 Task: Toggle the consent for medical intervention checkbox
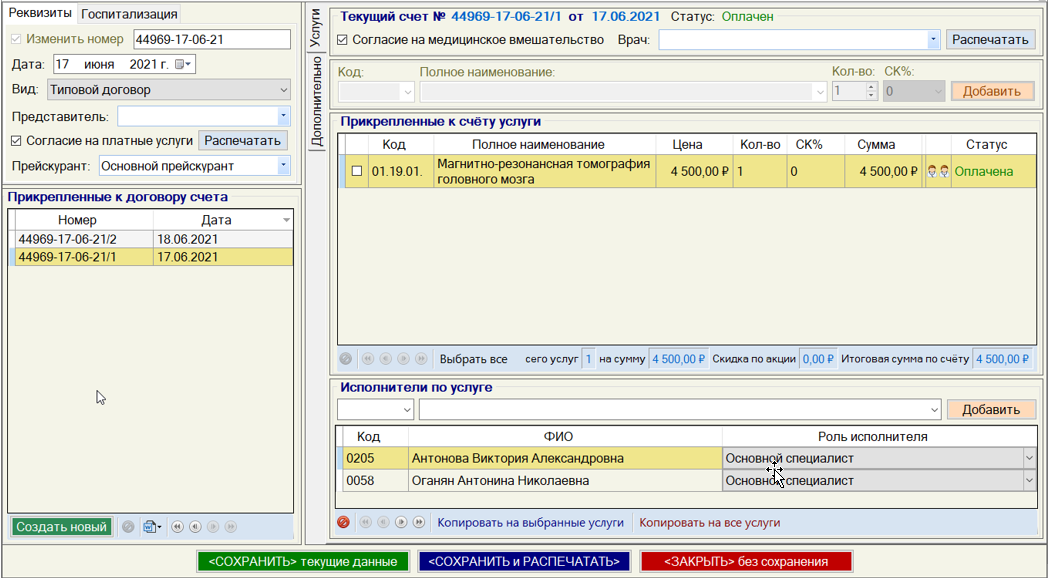point(343,40)
